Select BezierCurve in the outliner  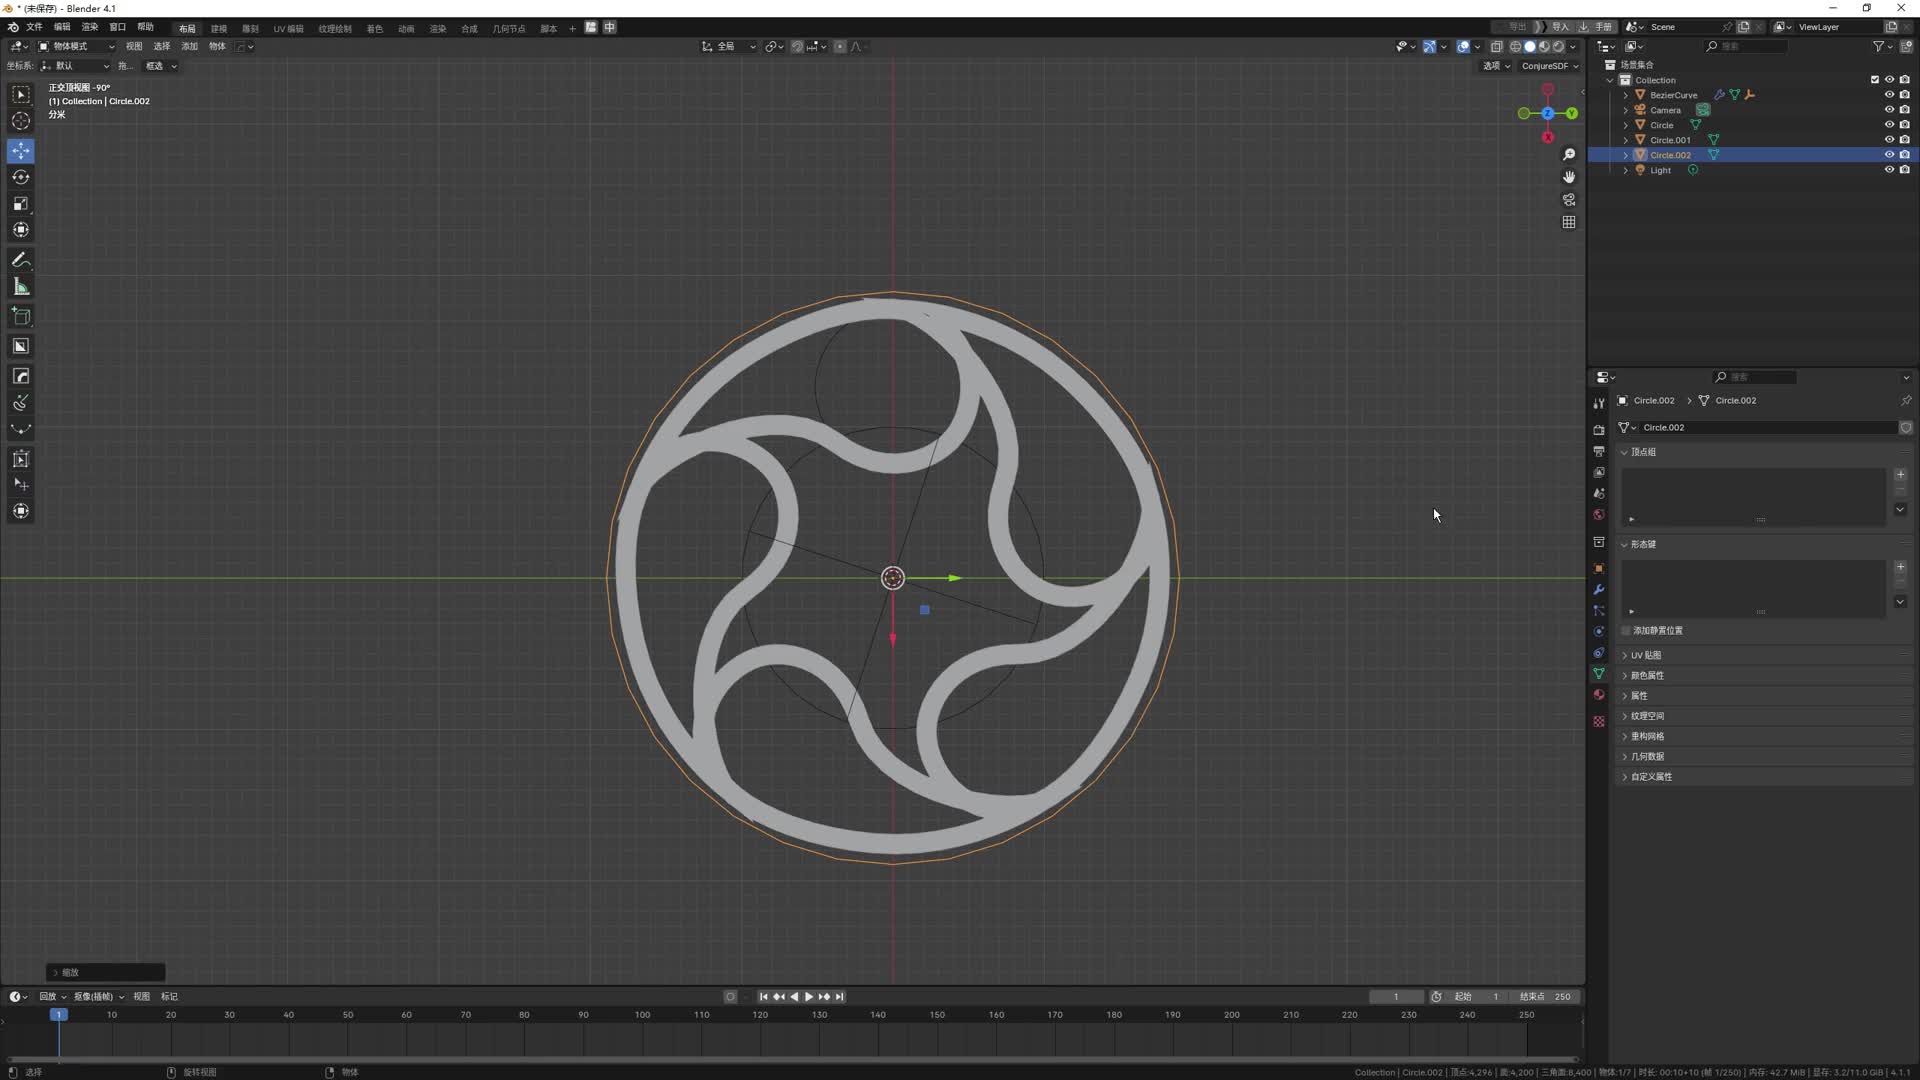click(1673, 95)
